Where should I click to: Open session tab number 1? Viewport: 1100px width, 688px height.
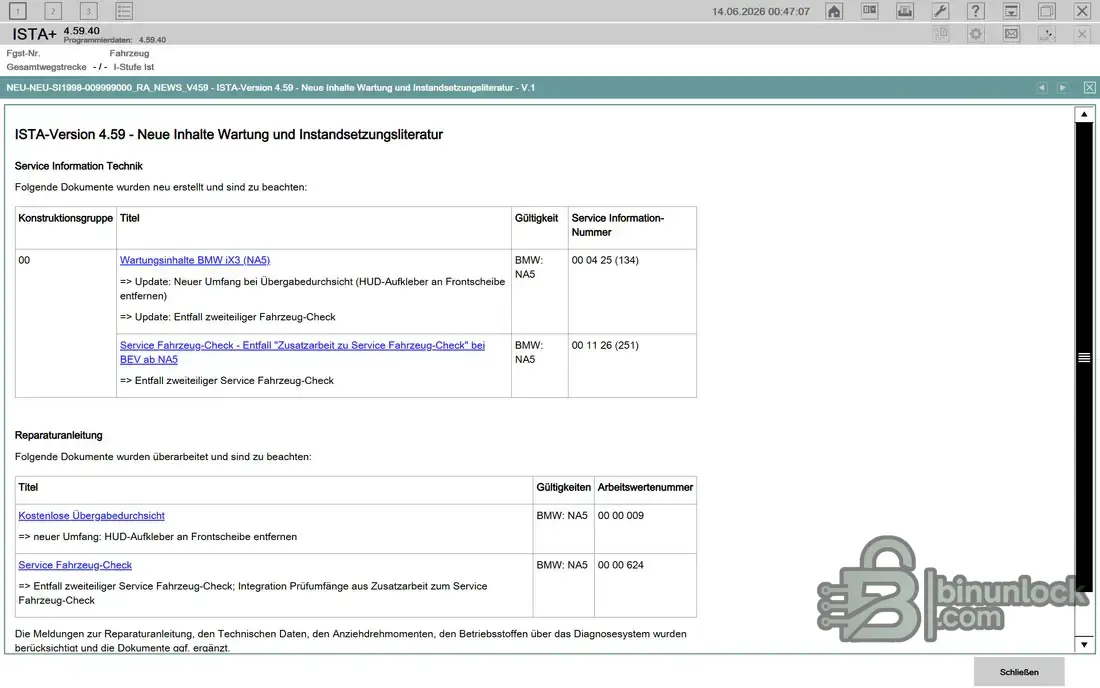(x=18, y=11)
